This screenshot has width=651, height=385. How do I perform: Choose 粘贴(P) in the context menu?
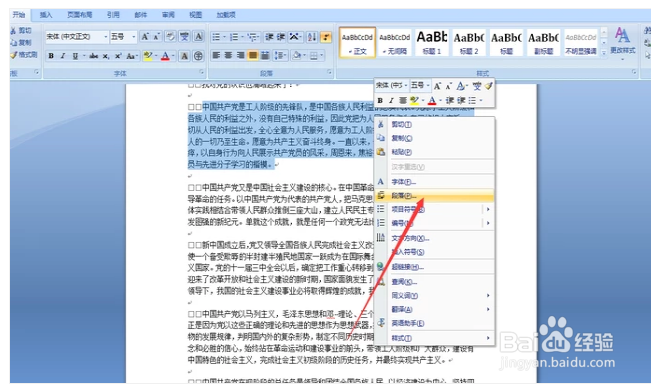pos(434,152)
